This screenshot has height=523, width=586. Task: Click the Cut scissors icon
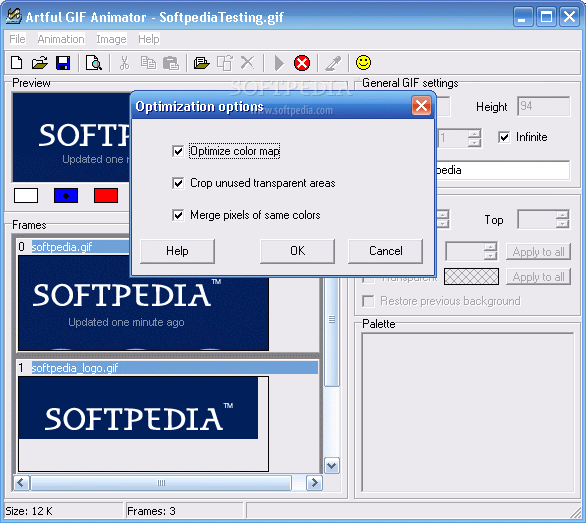124,63
